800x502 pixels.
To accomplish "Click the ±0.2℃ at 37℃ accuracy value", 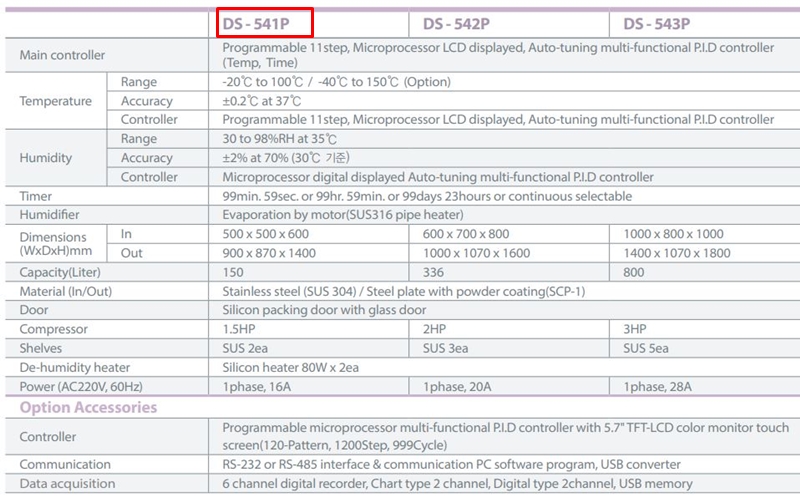I will point(262,101).
